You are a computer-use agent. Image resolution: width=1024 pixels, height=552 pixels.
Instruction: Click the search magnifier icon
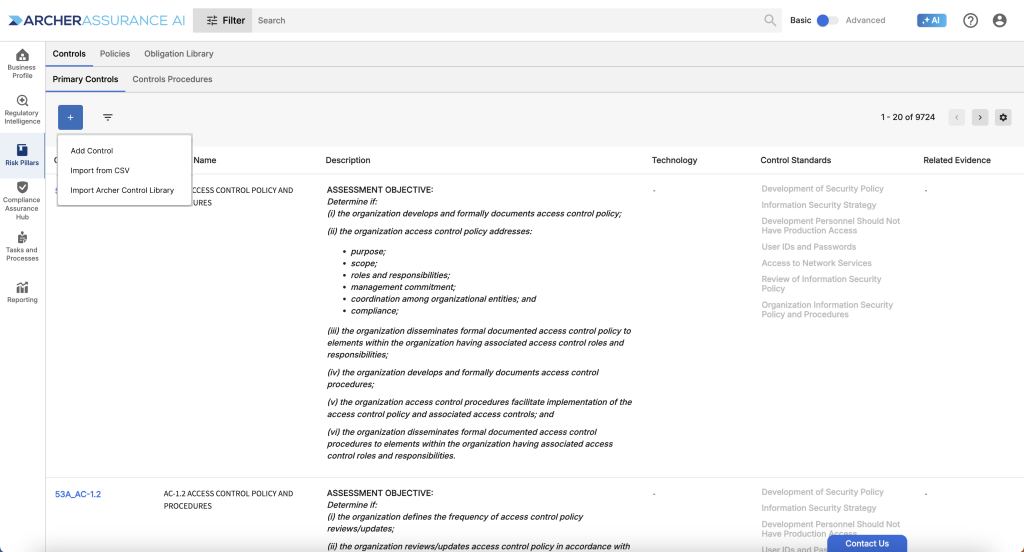tap(770, 20)
